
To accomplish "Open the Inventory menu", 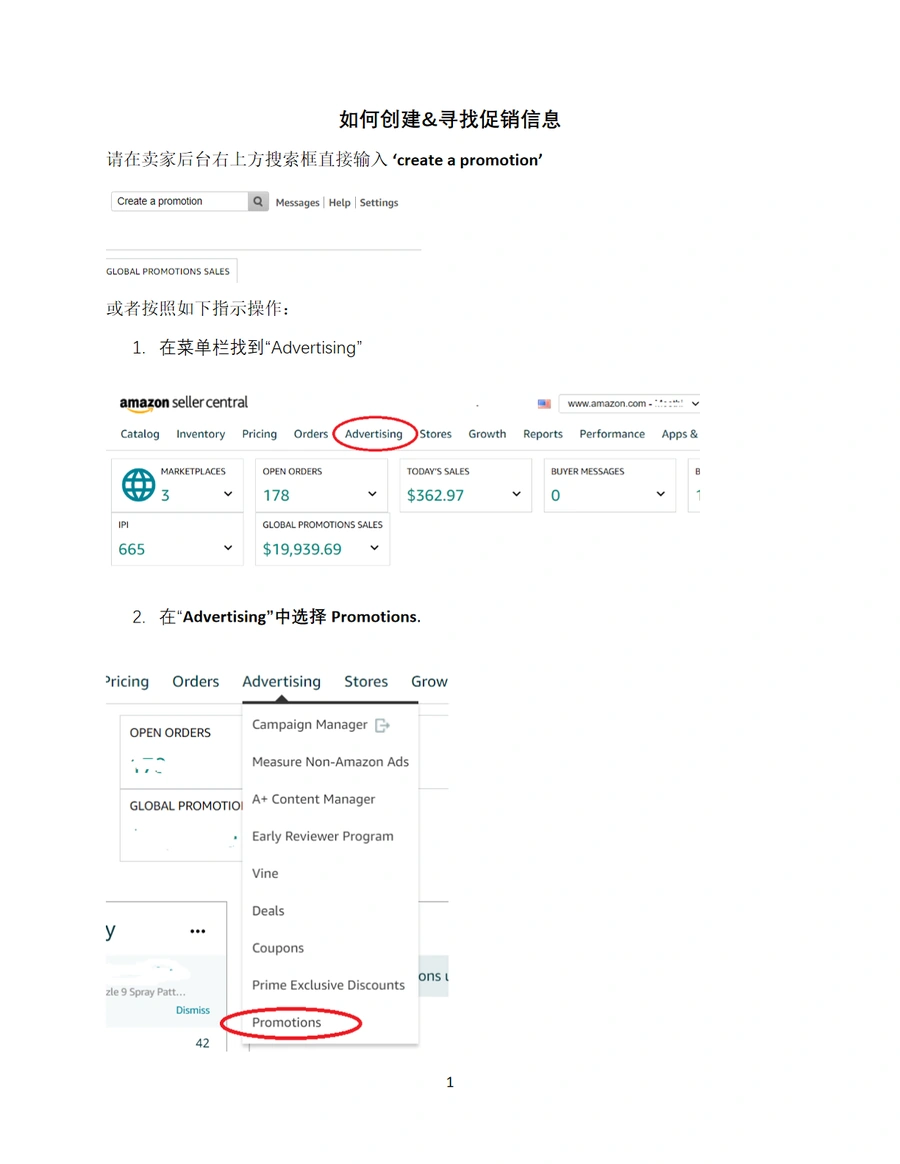I will click(200, 434).
